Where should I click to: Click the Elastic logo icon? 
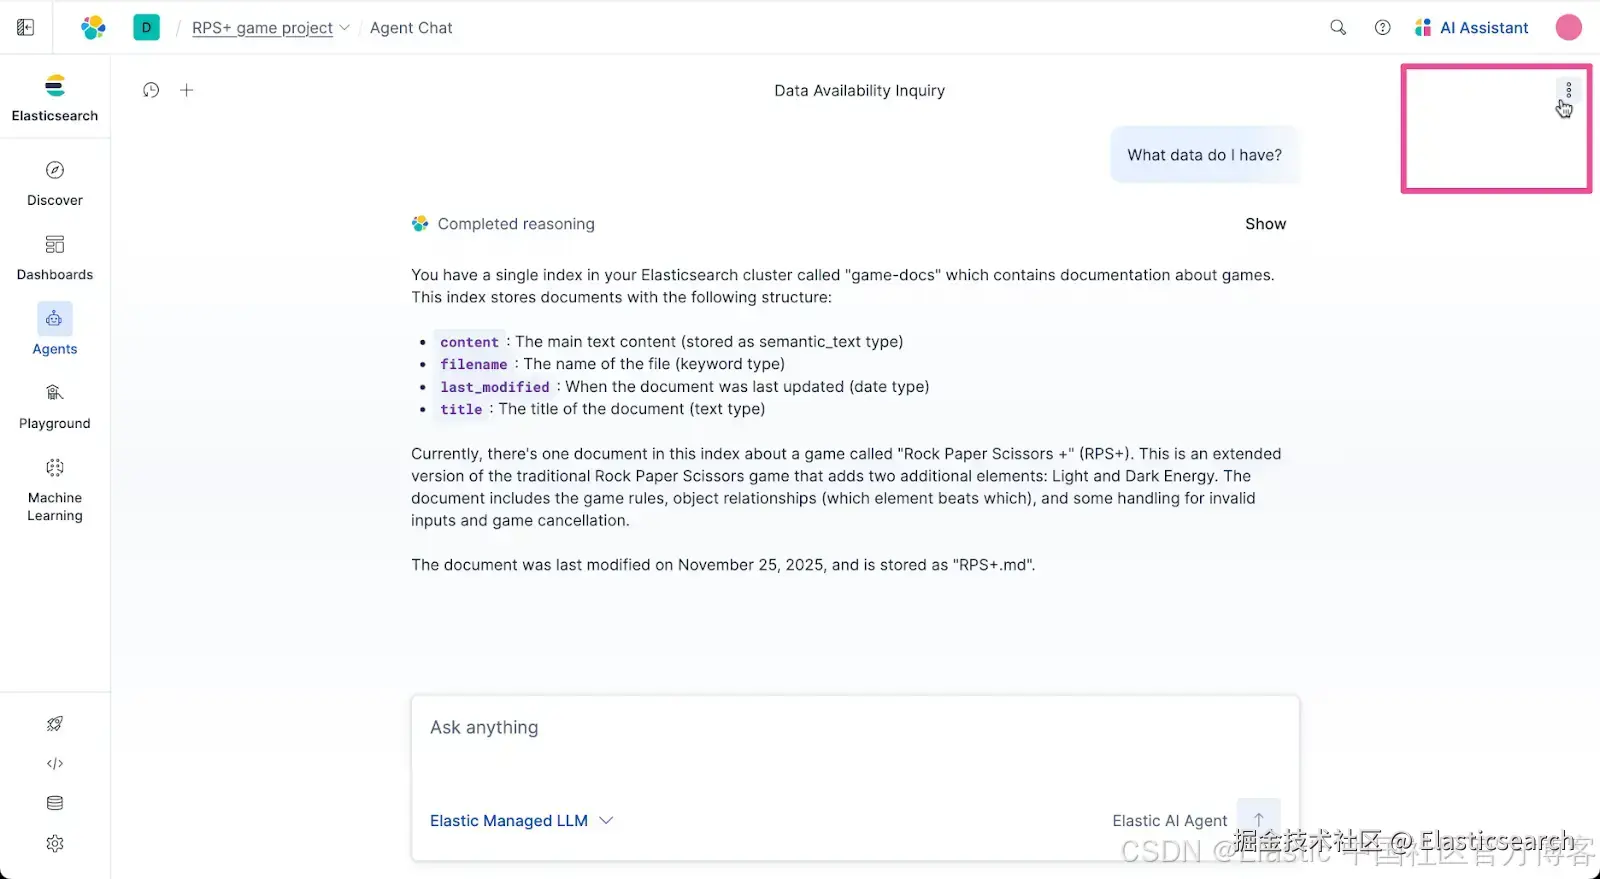pos(93,28)
